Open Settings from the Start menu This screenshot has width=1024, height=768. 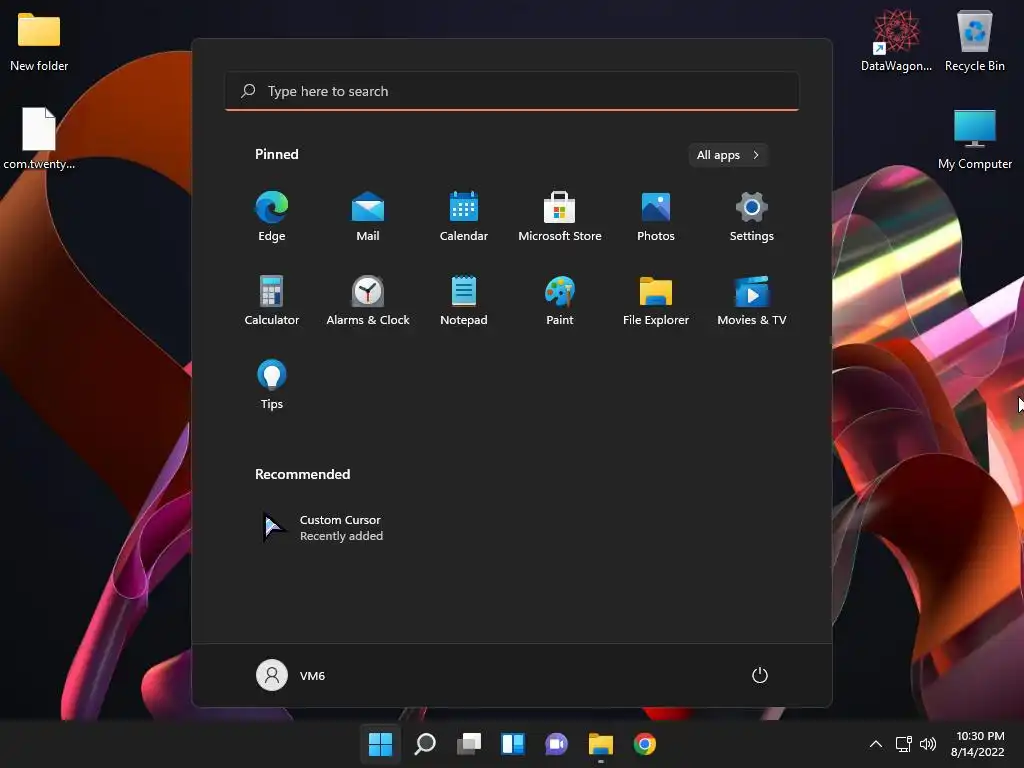[x=752, y=217]
